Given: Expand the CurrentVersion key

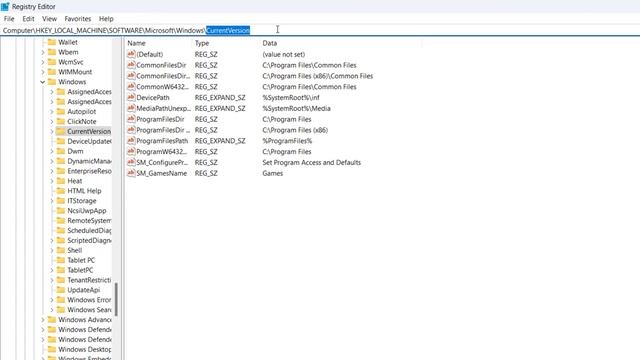Looking at the screenshot, I should click(x=52, y=131).
